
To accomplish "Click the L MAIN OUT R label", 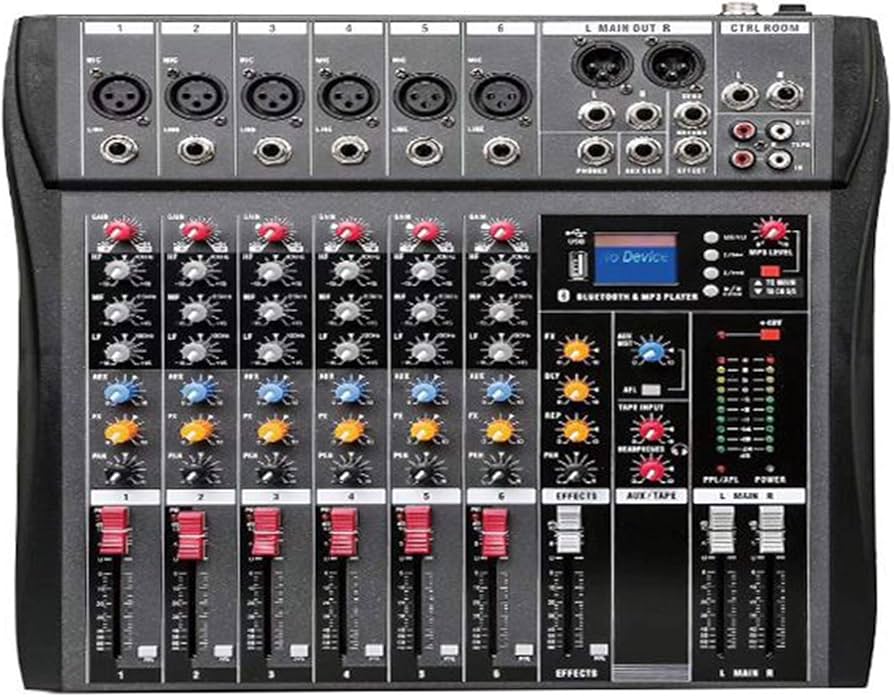I will [627, 27].
